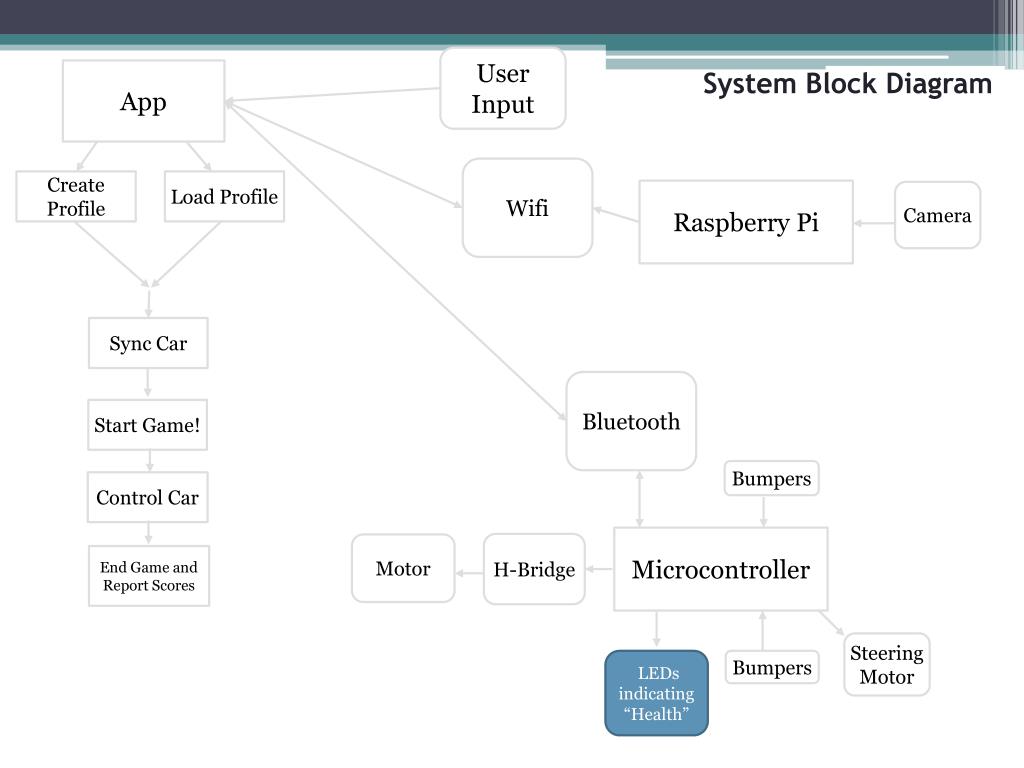
Task: Select the Sync Car step
Action: click(x=148, y=343)
